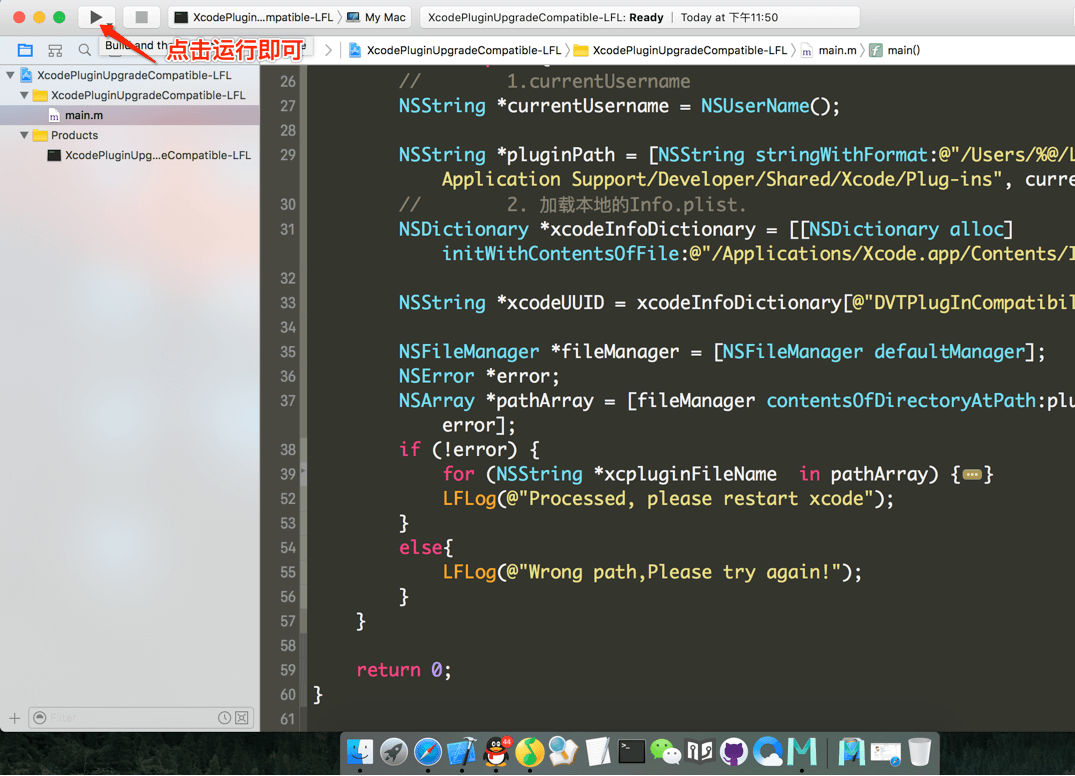This screenshot has width=1075, height=776.
Task: Choose the XcodePlugin...mpatible-LFL scheme
Action: coord(254,17)
